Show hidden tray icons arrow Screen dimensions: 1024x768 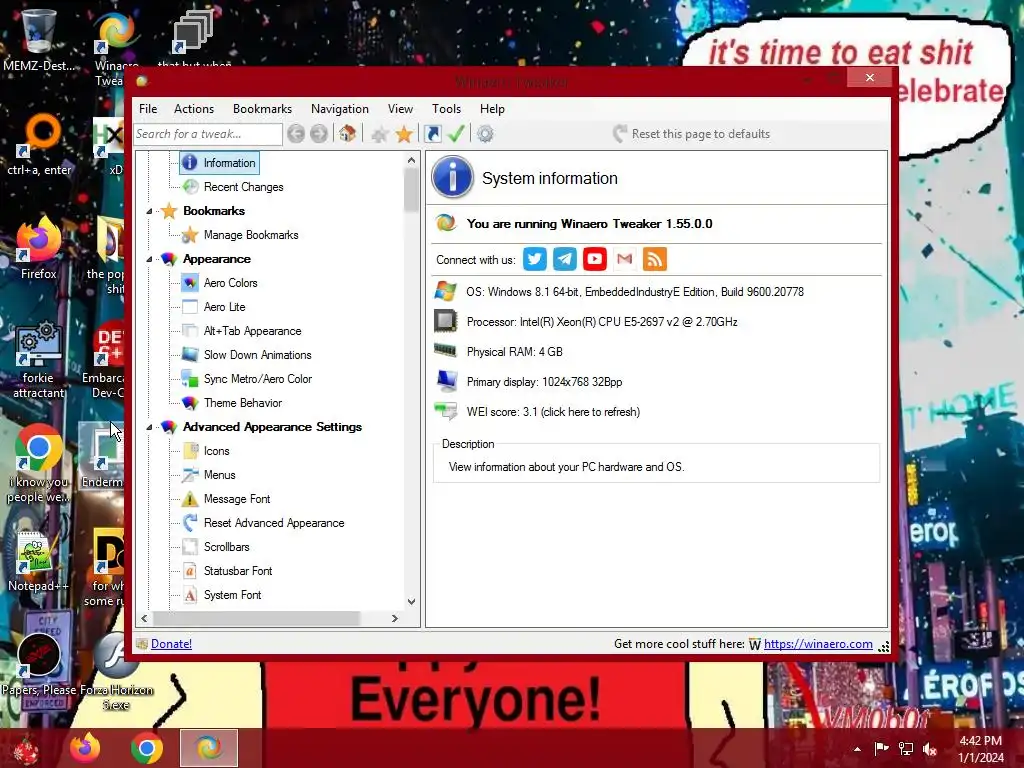(857, 749)
